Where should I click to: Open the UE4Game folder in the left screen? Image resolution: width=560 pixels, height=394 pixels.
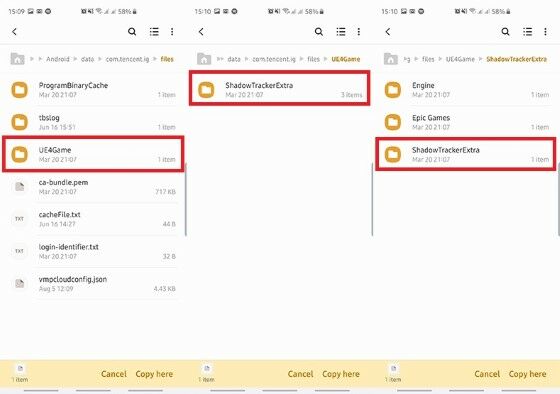click(x=93, y=154)
